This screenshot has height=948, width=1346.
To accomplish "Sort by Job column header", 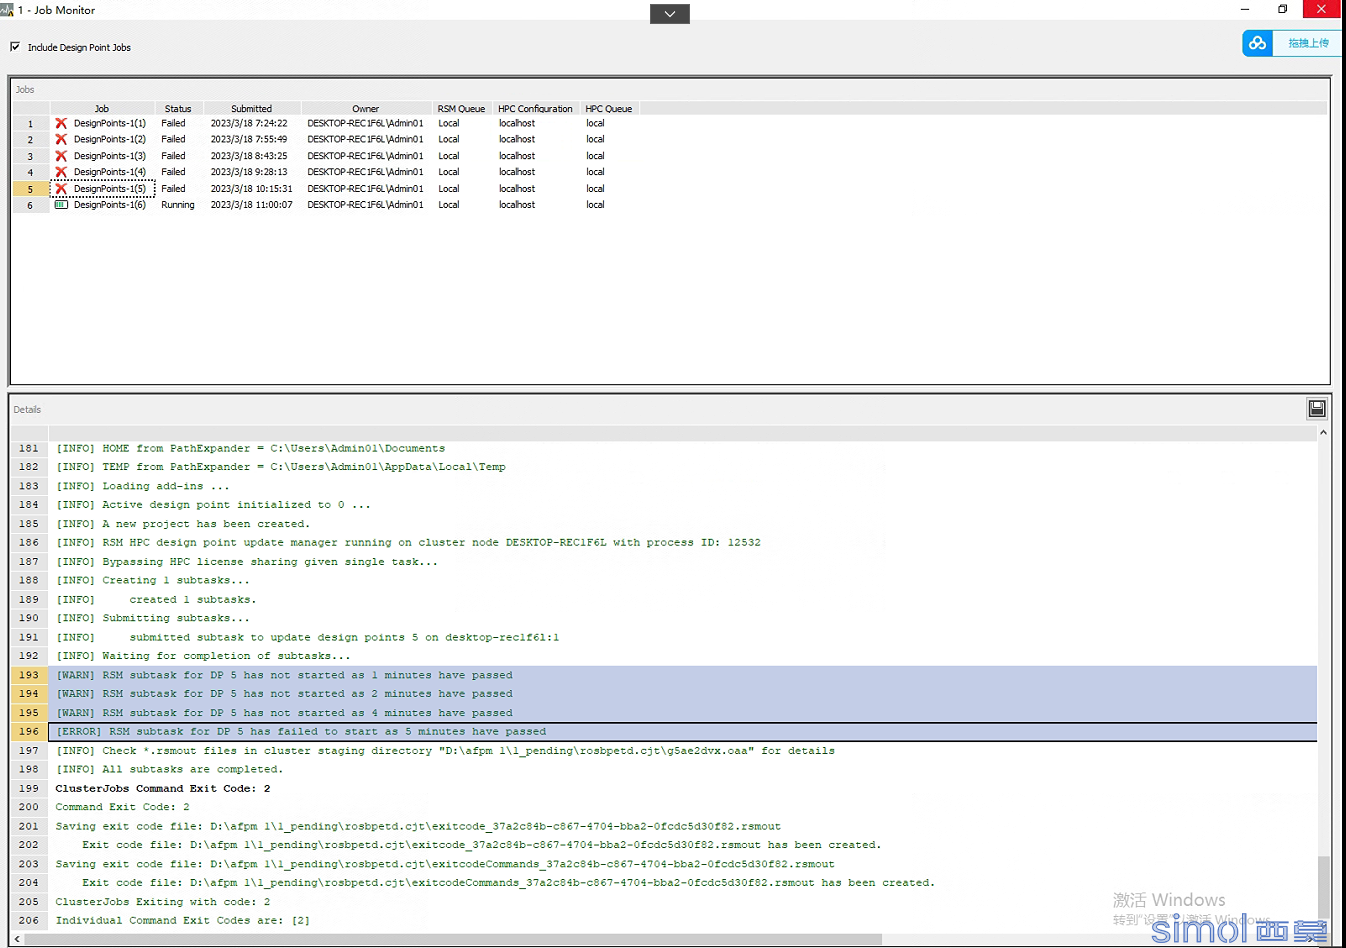I will pos(102,108).
